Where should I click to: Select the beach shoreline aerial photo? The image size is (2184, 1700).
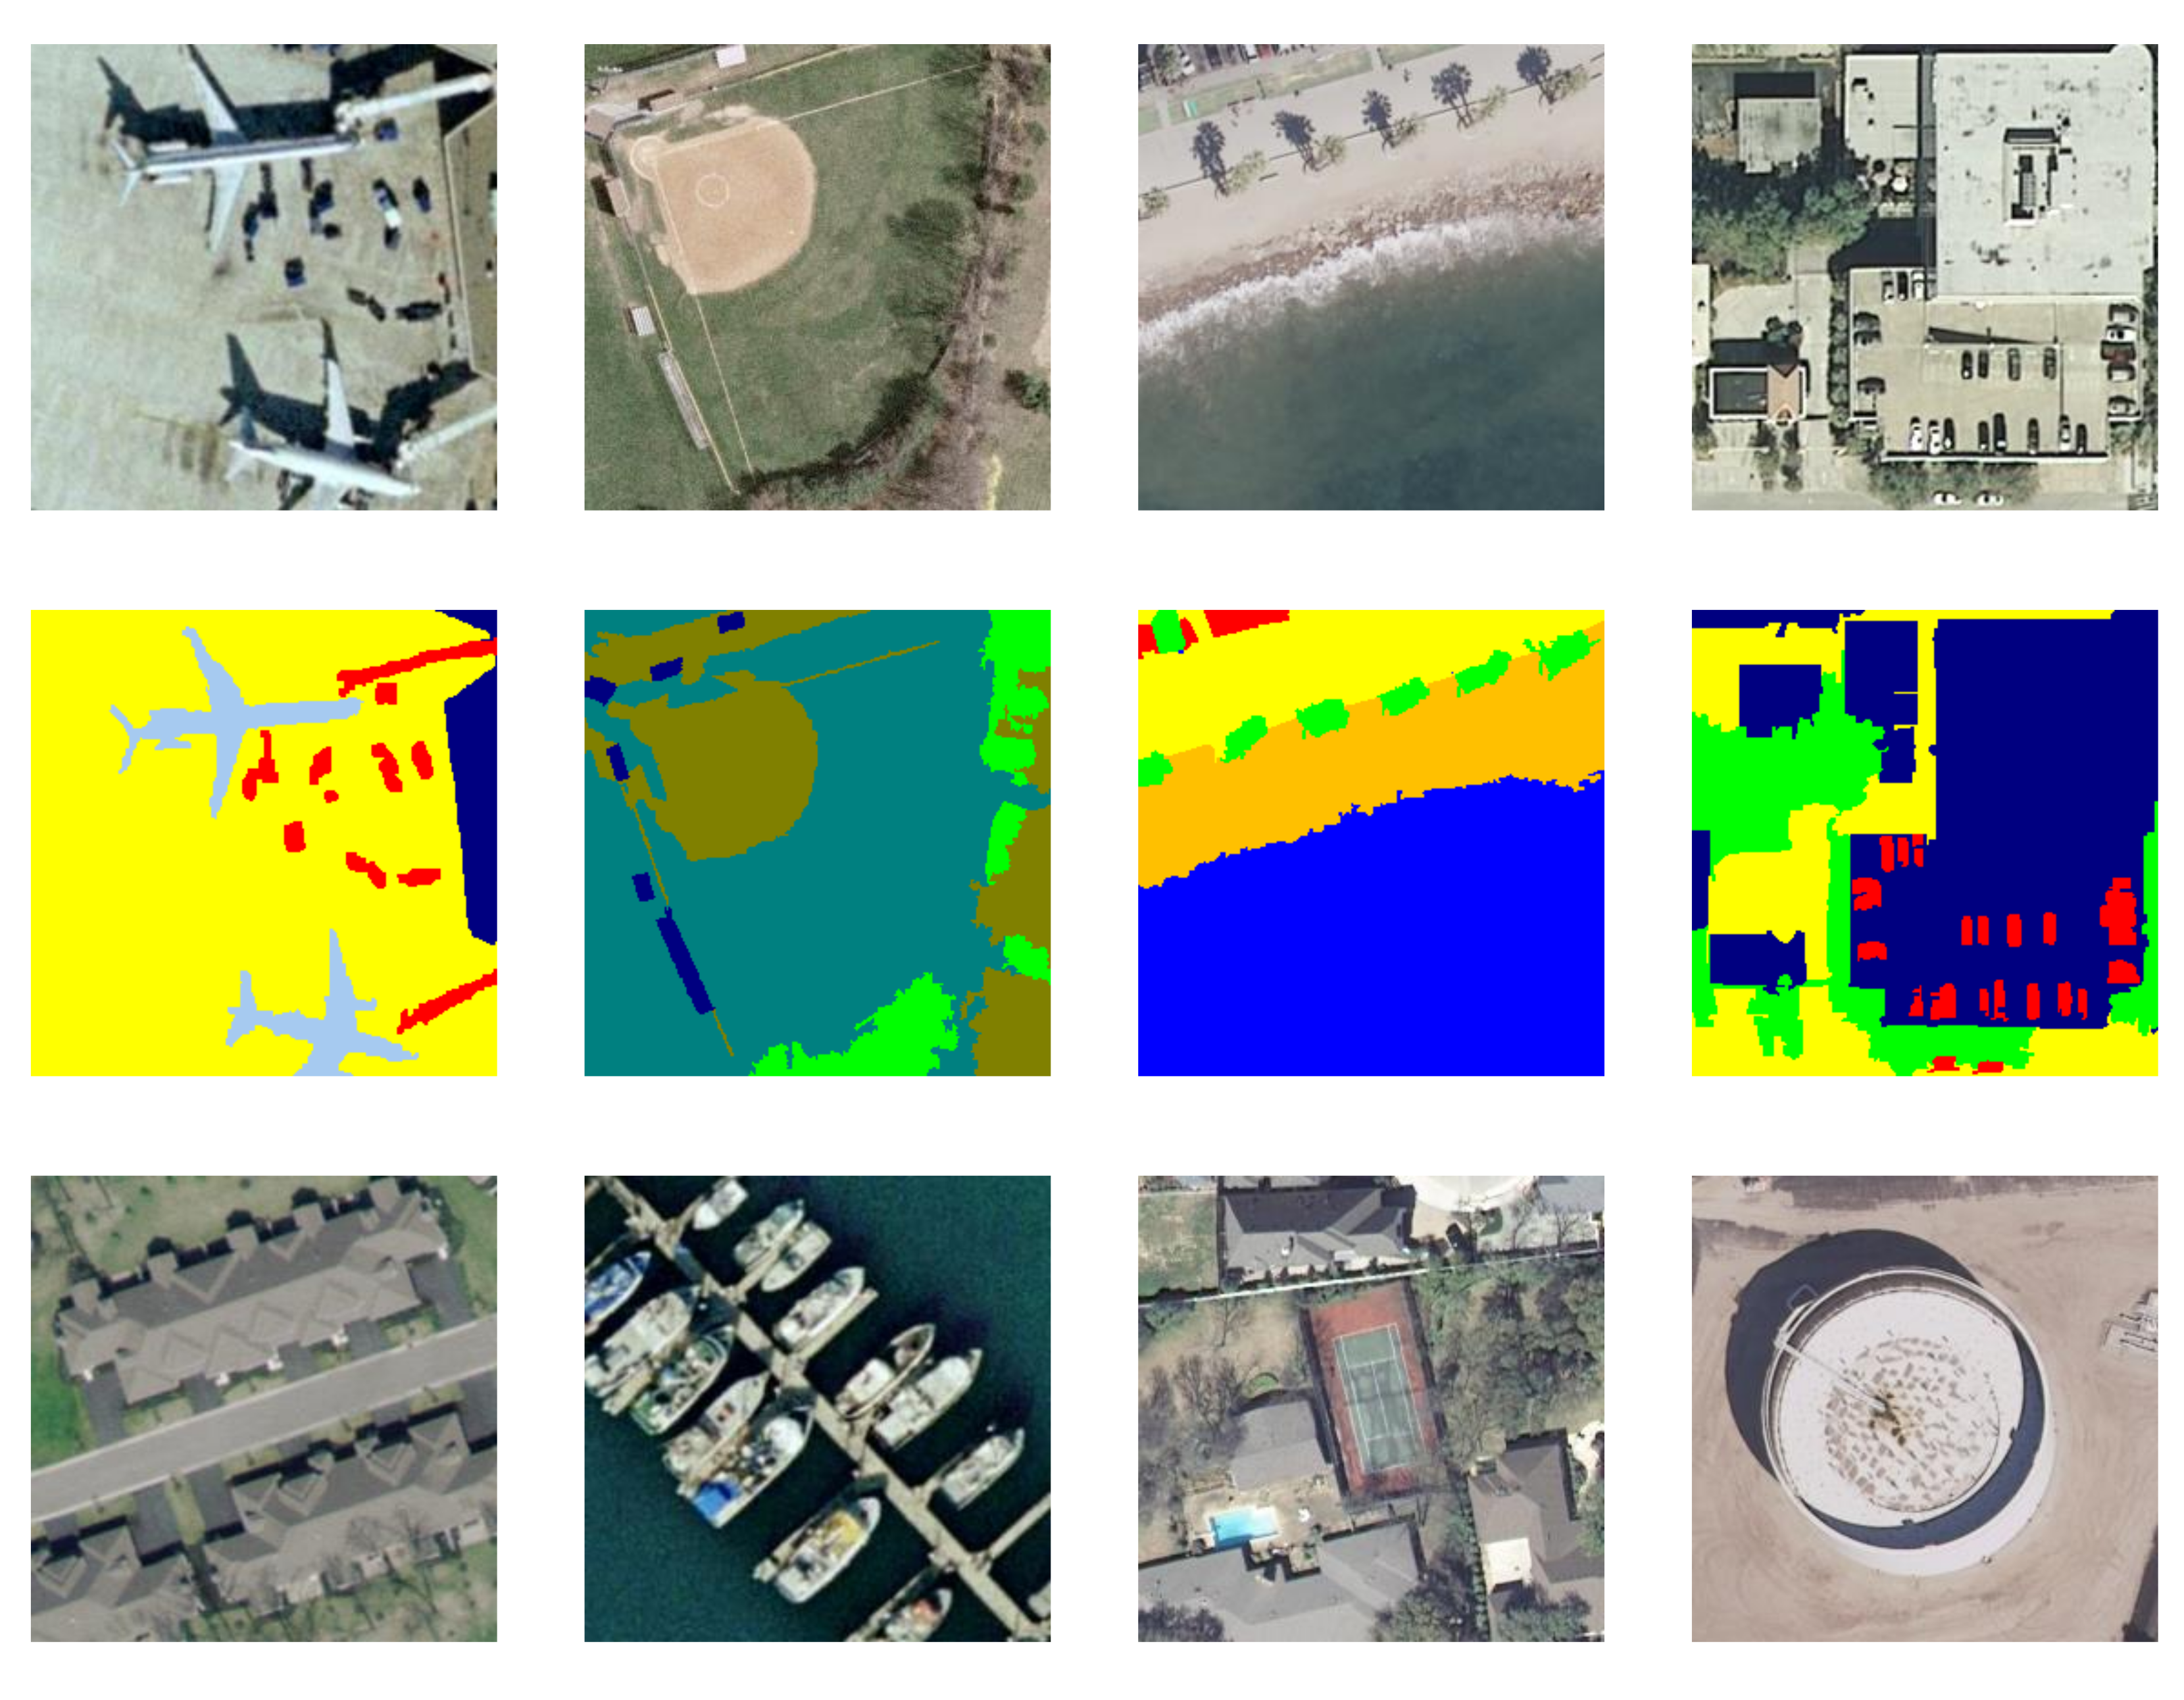1371,277
